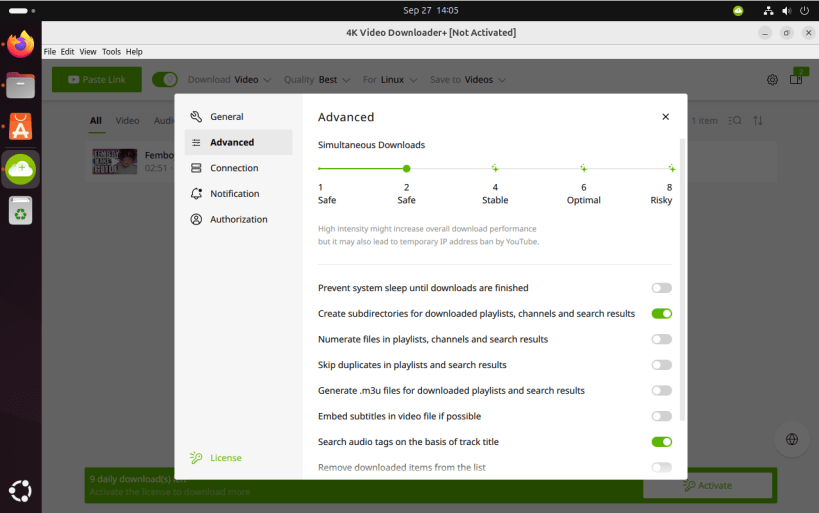Open the Files manager from dock
This screenshot has height=513, width=819.
20,85
